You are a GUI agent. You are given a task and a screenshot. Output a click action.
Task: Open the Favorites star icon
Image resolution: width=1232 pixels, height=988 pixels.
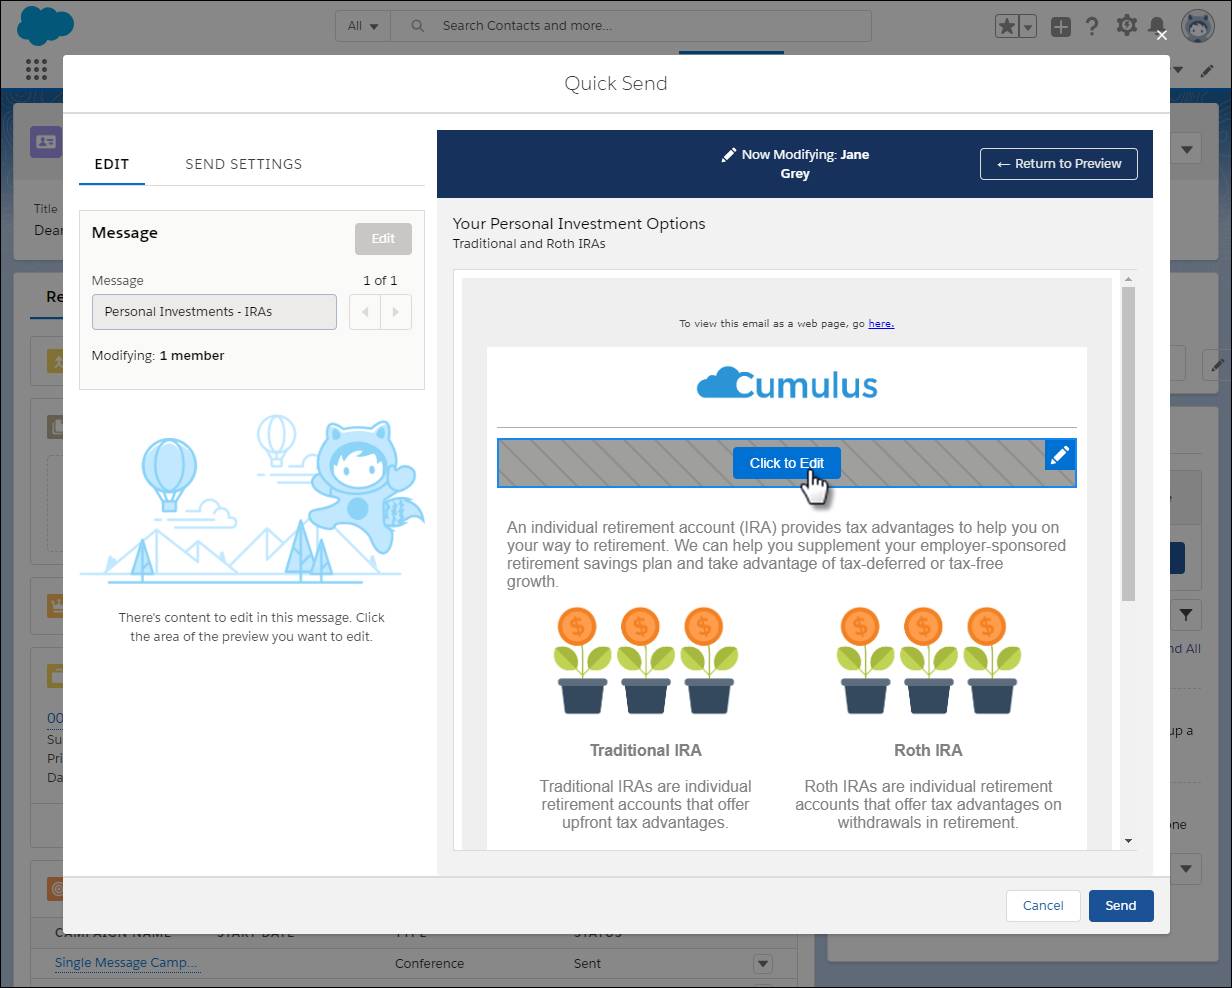1007,27
